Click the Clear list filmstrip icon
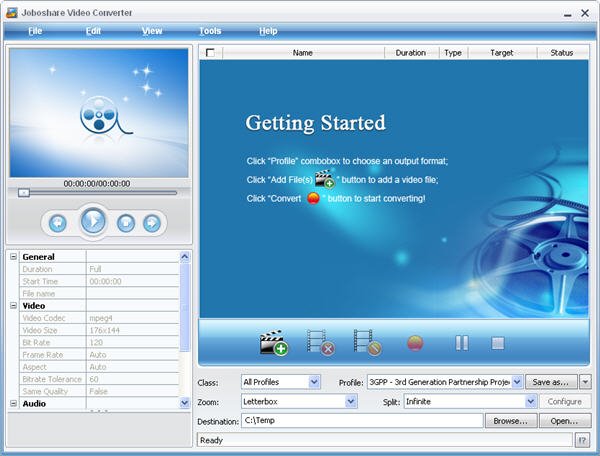The width and height of the screenshot is (600, 456). 367,343
